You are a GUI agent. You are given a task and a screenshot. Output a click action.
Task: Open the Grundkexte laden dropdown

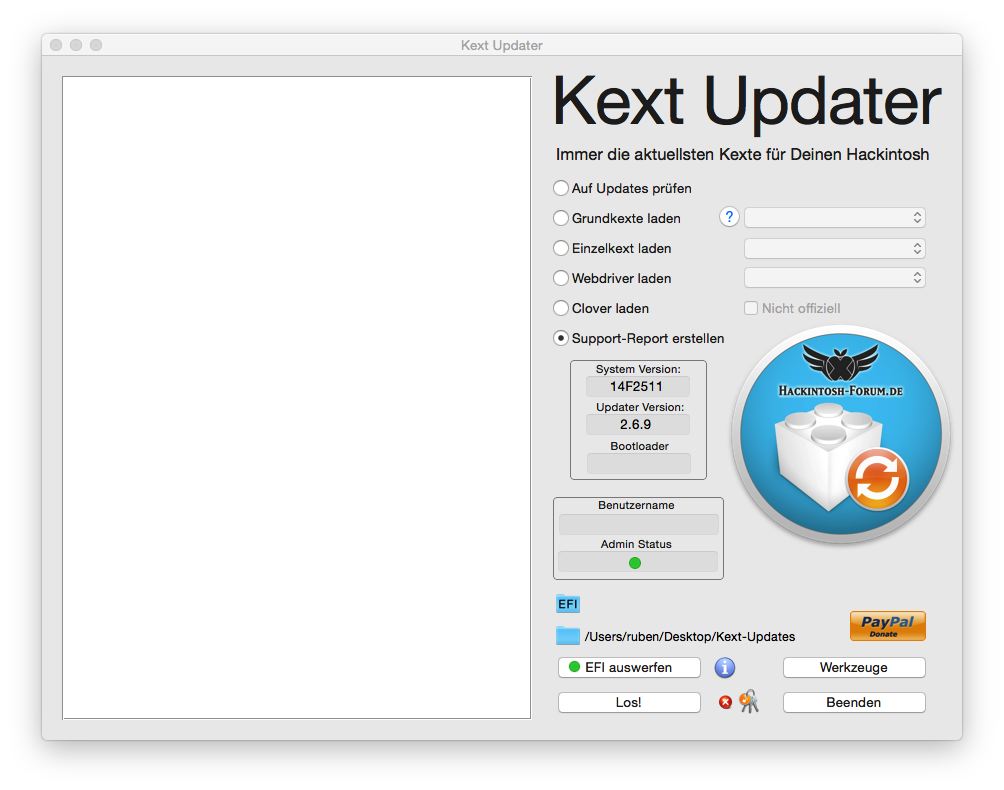[x=834, y=218]
